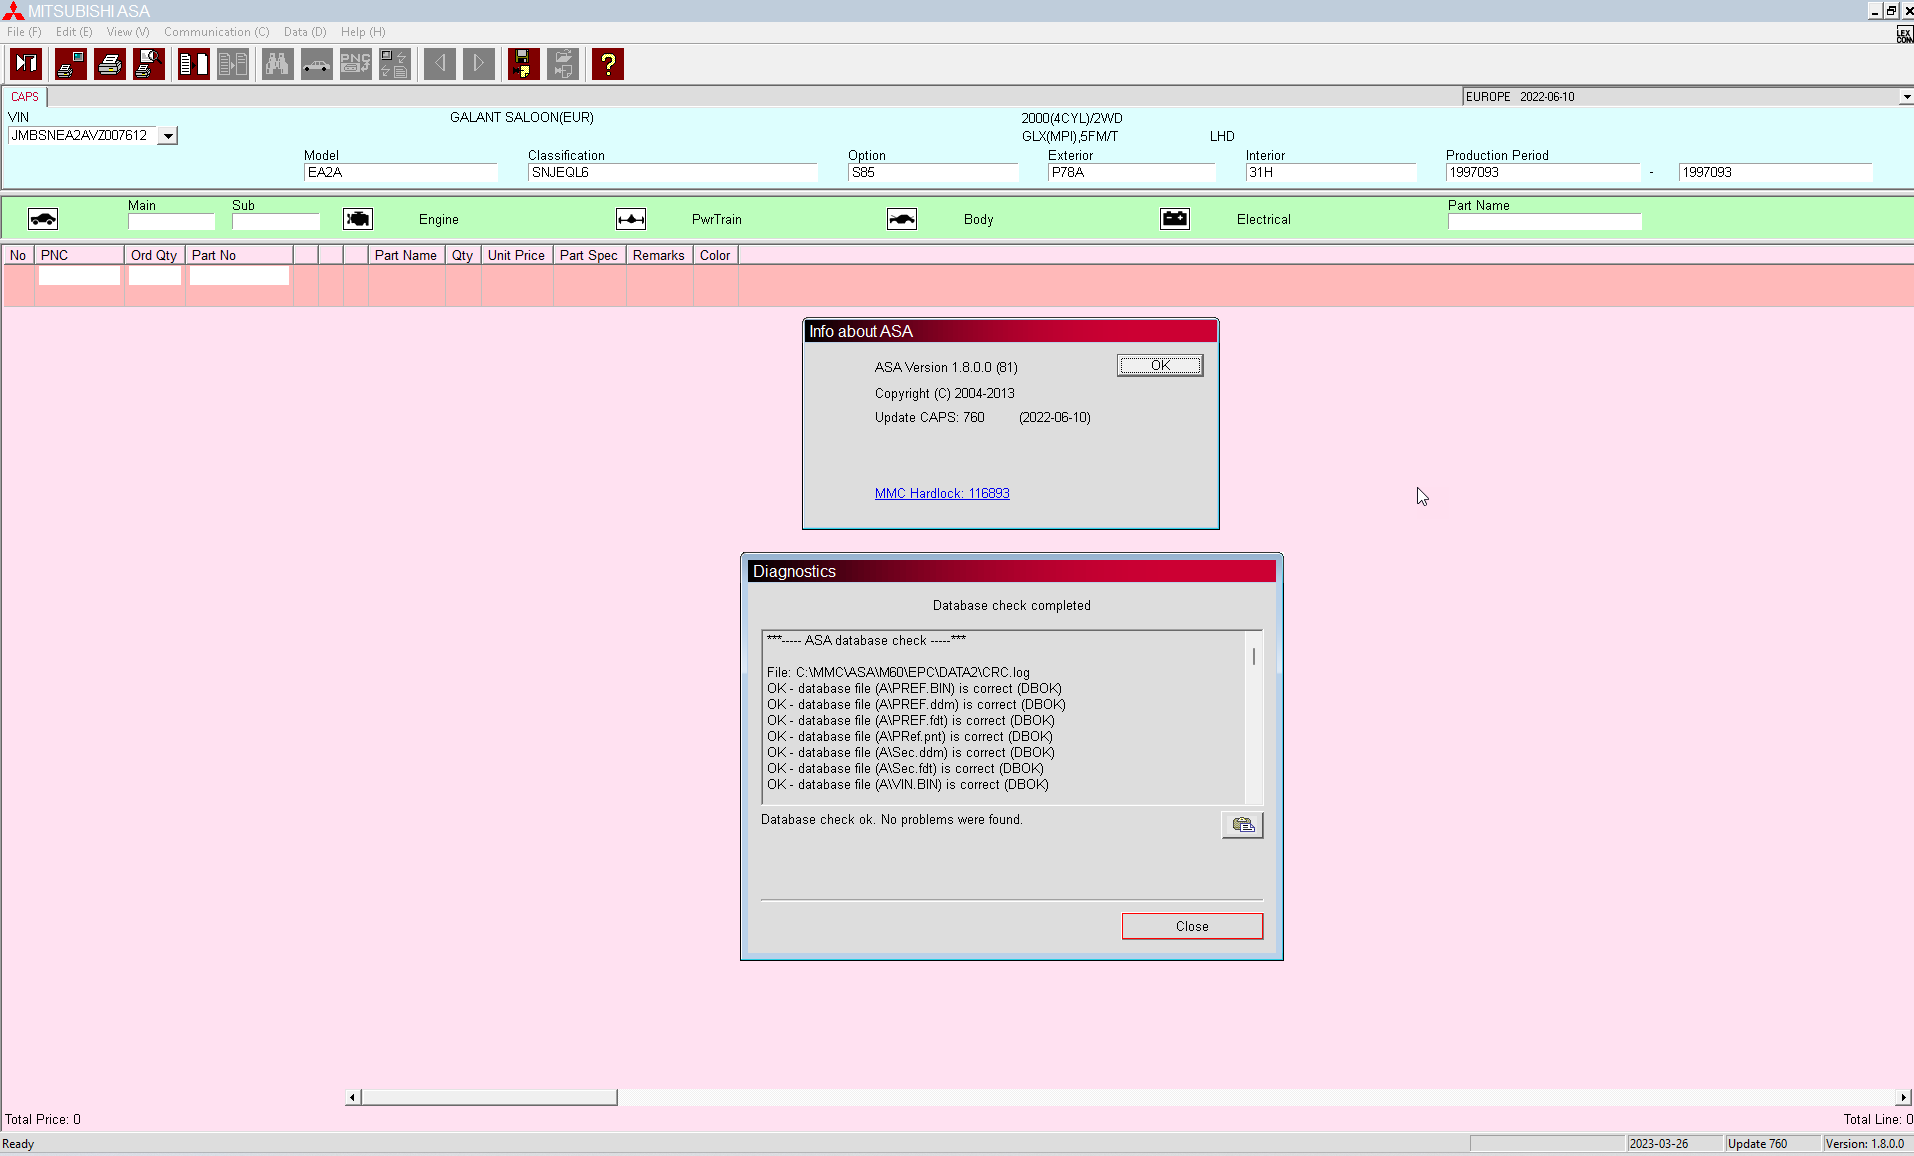Click Close in the Diagnostics dialog
1914x1156 pixels.
1192,926
